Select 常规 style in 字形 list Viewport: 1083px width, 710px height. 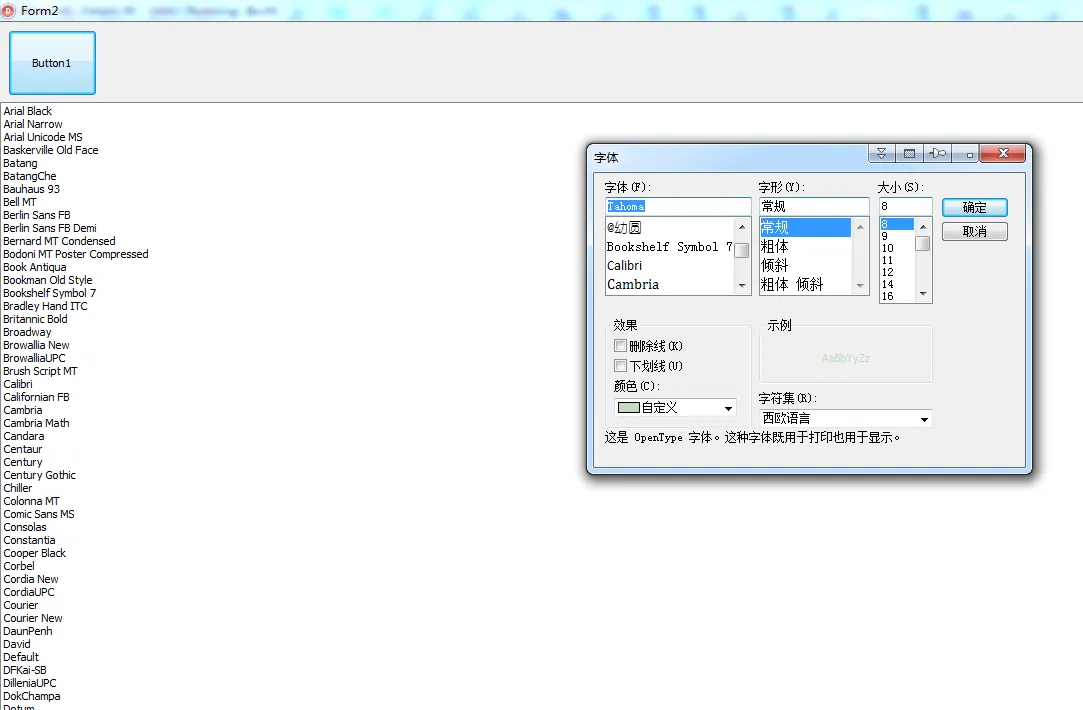[x=805, y=227]
